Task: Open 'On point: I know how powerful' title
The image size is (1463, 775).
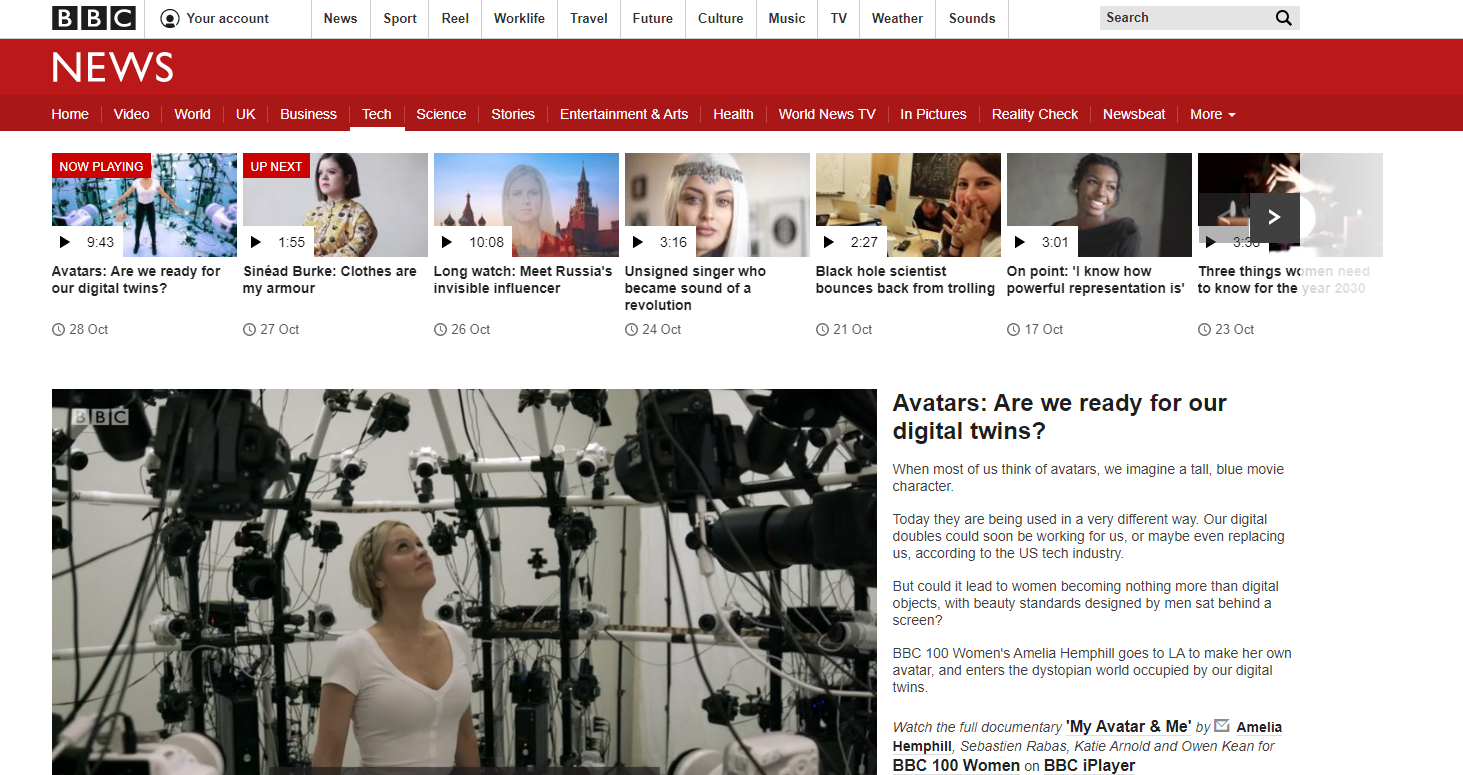Action: coord(1096,280)
